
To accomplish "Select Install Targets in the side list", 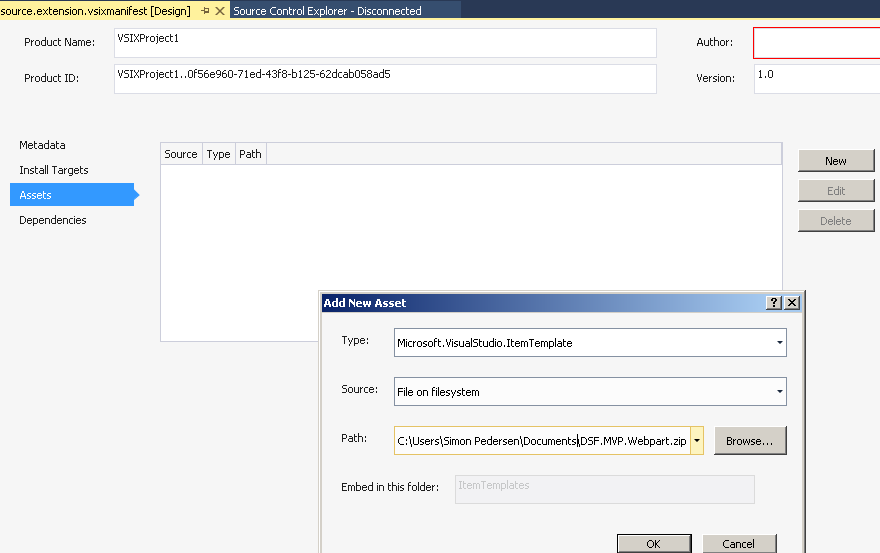I will pyautogui.click(x=54, y=170).
